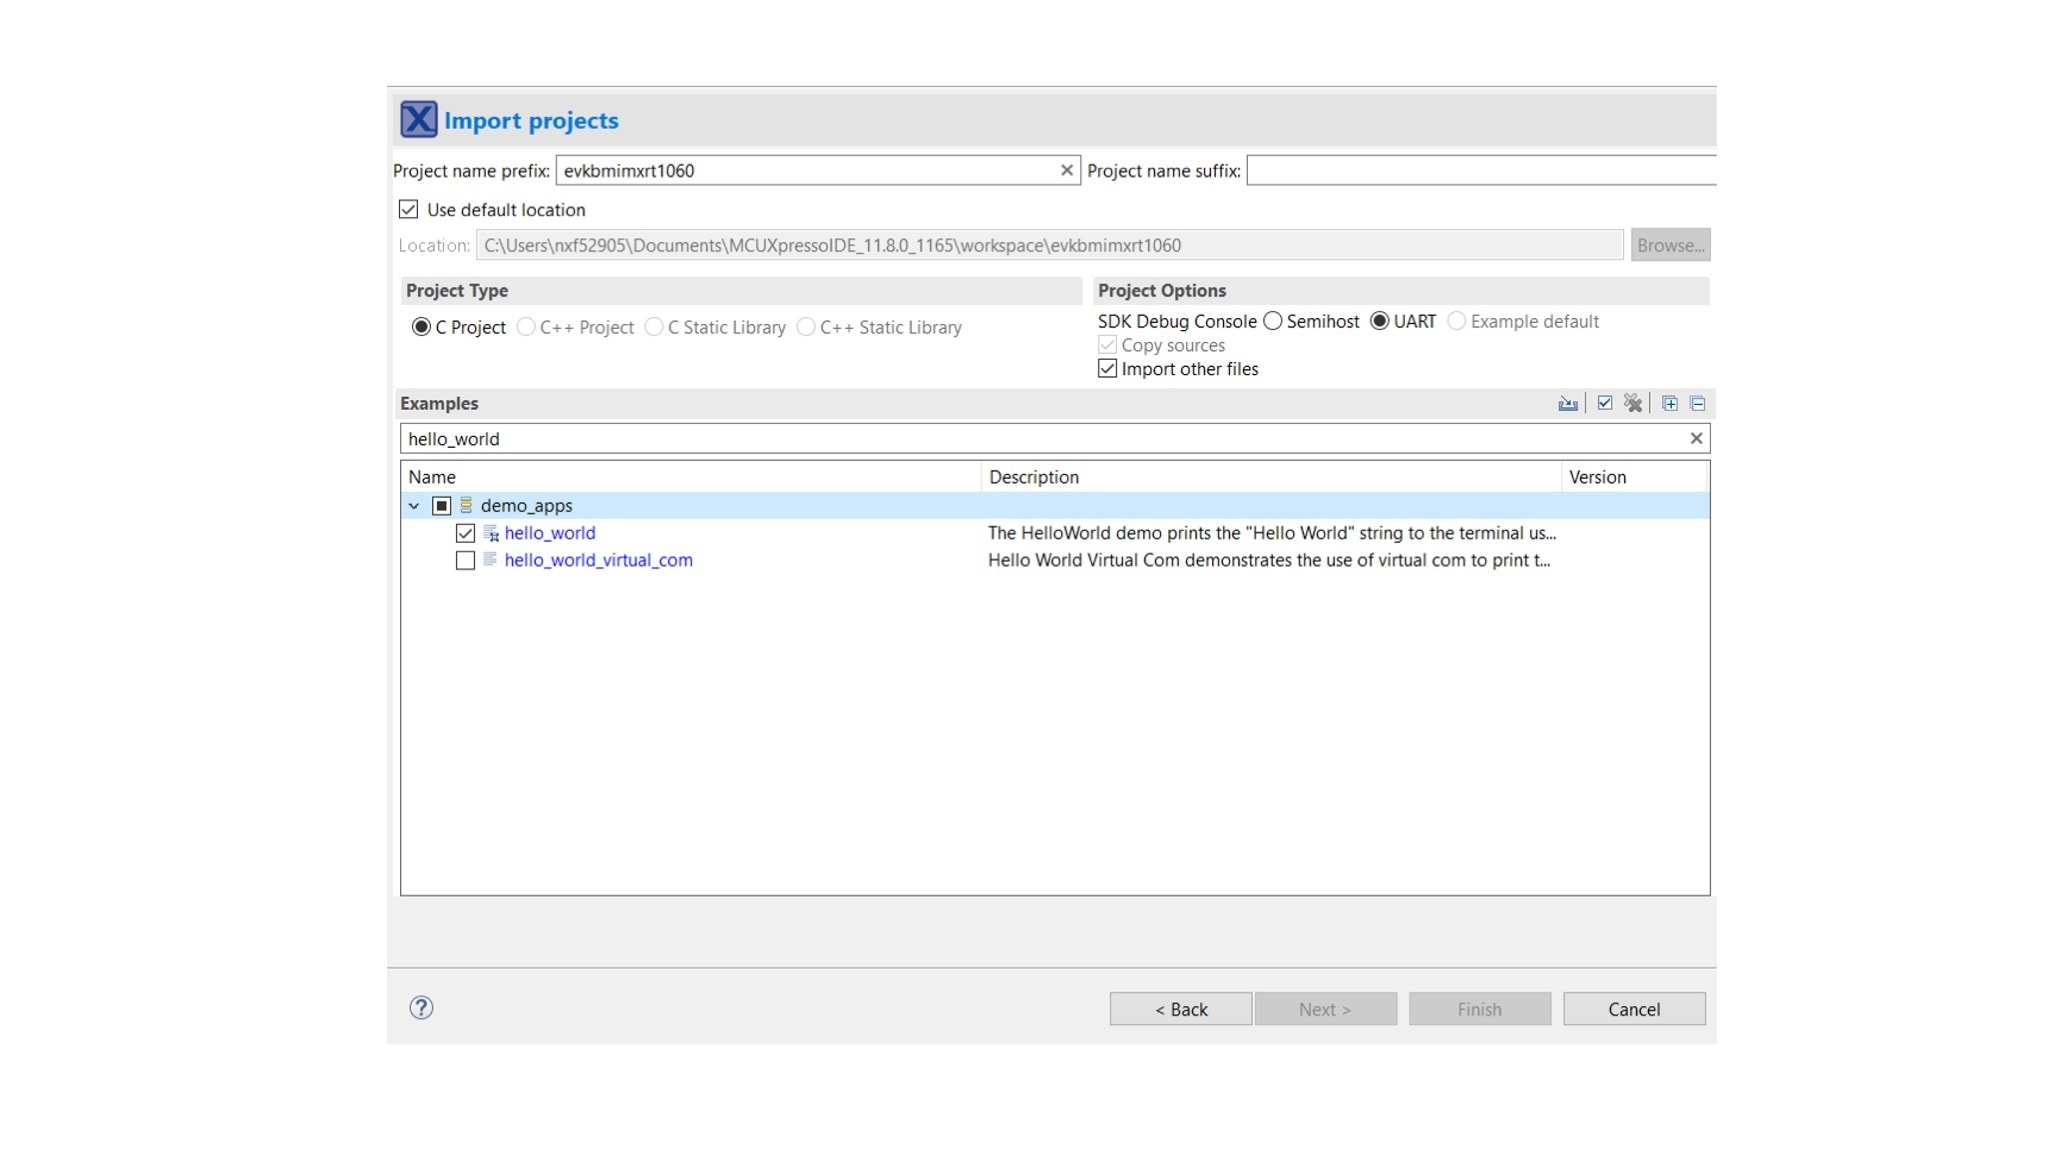Image resolution: width=2048 pixels, height=1152 pixels.
Task: Open the import archive icon above Examples
Action: [x=1568, y=403]
